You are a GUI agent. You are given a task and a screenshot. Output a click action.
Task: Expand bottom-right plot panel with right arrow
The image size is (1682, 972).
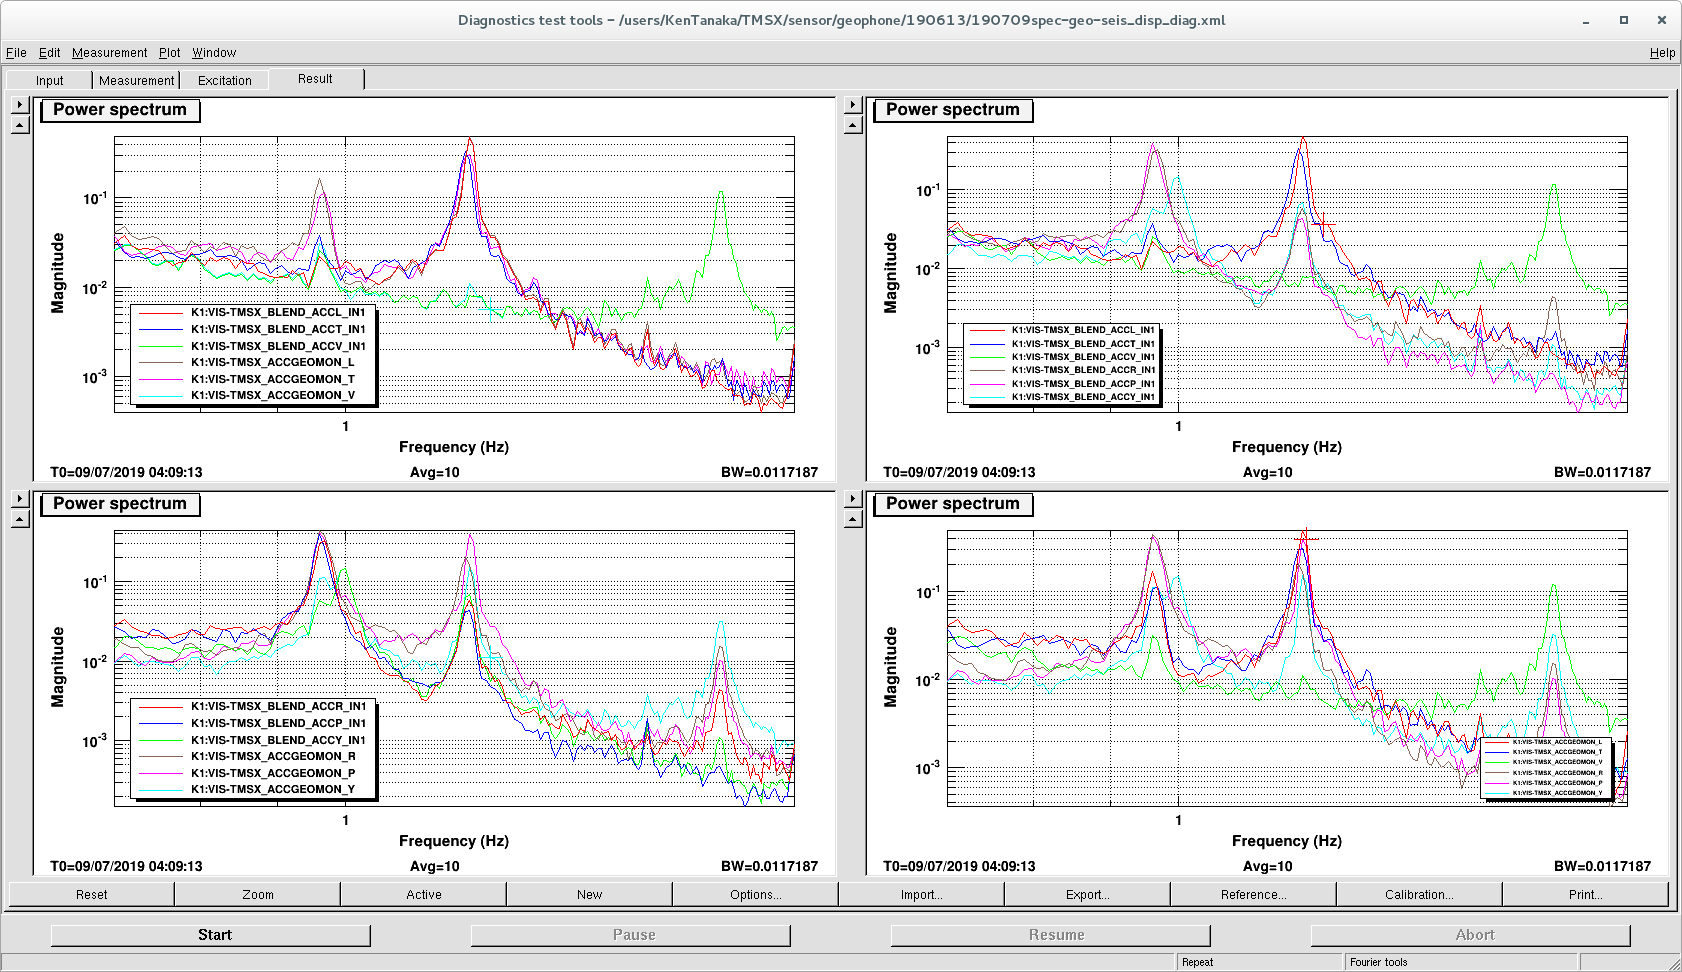(x=853, y=498)
